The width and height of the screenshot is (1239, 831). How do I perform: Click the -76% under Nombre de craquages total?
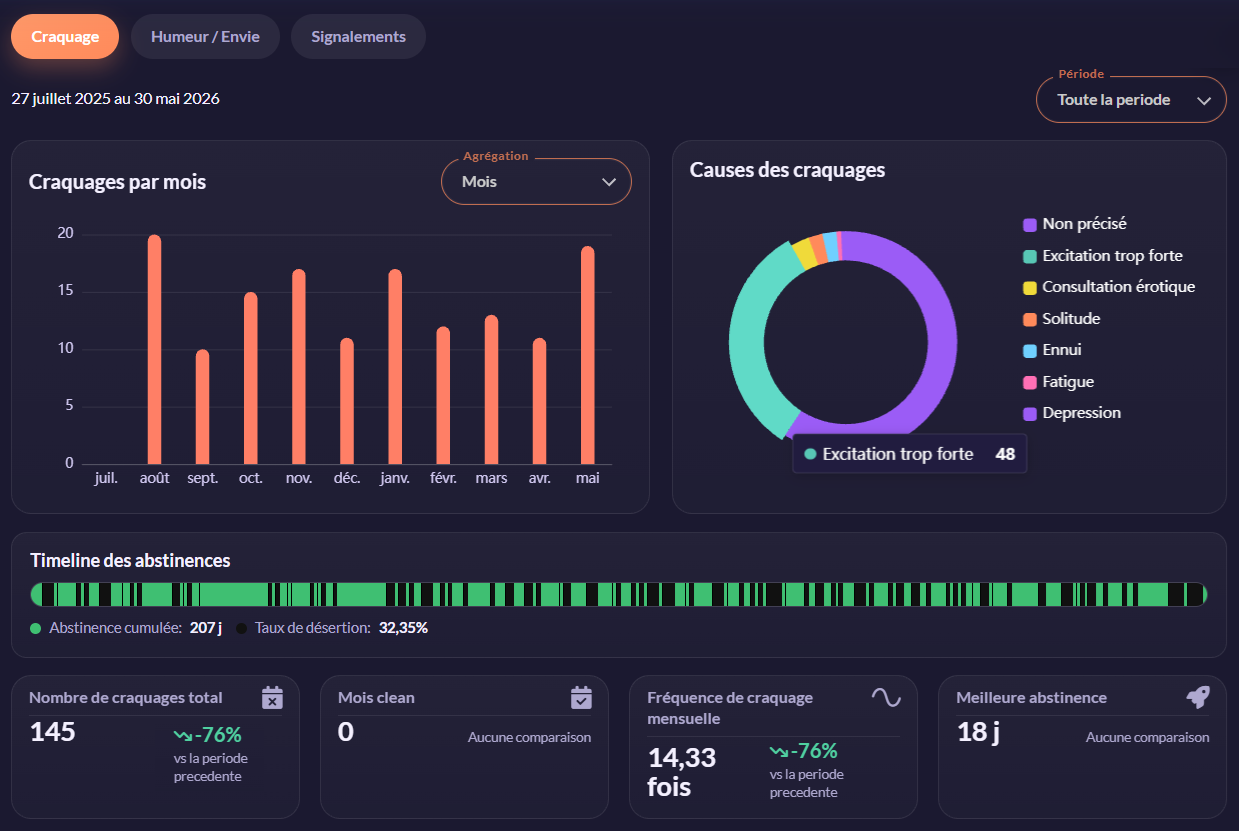coord(218,735)
